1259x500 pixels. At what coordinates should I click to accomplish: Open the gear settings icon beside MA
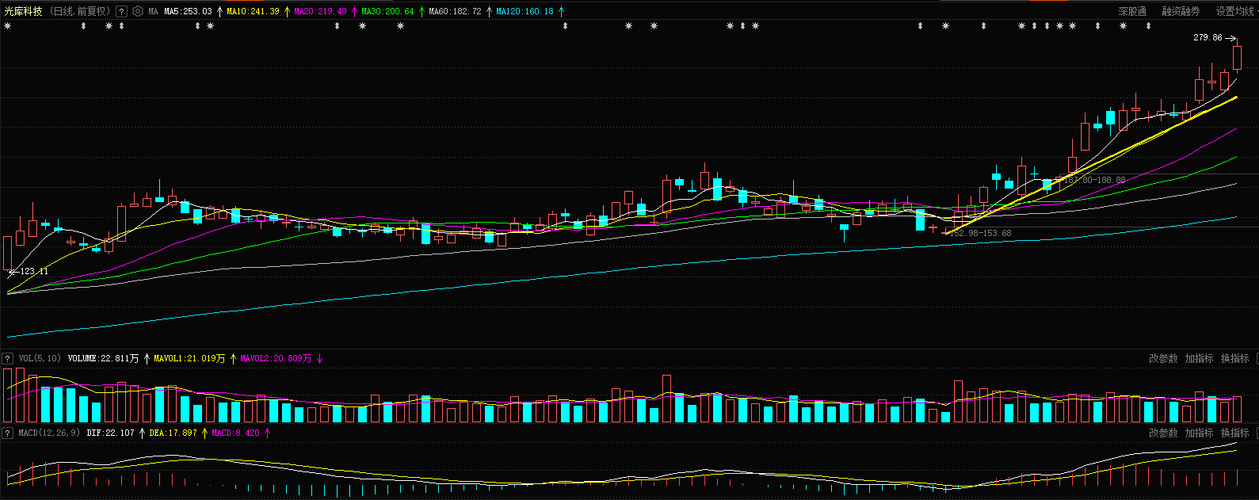click(137, 11)
